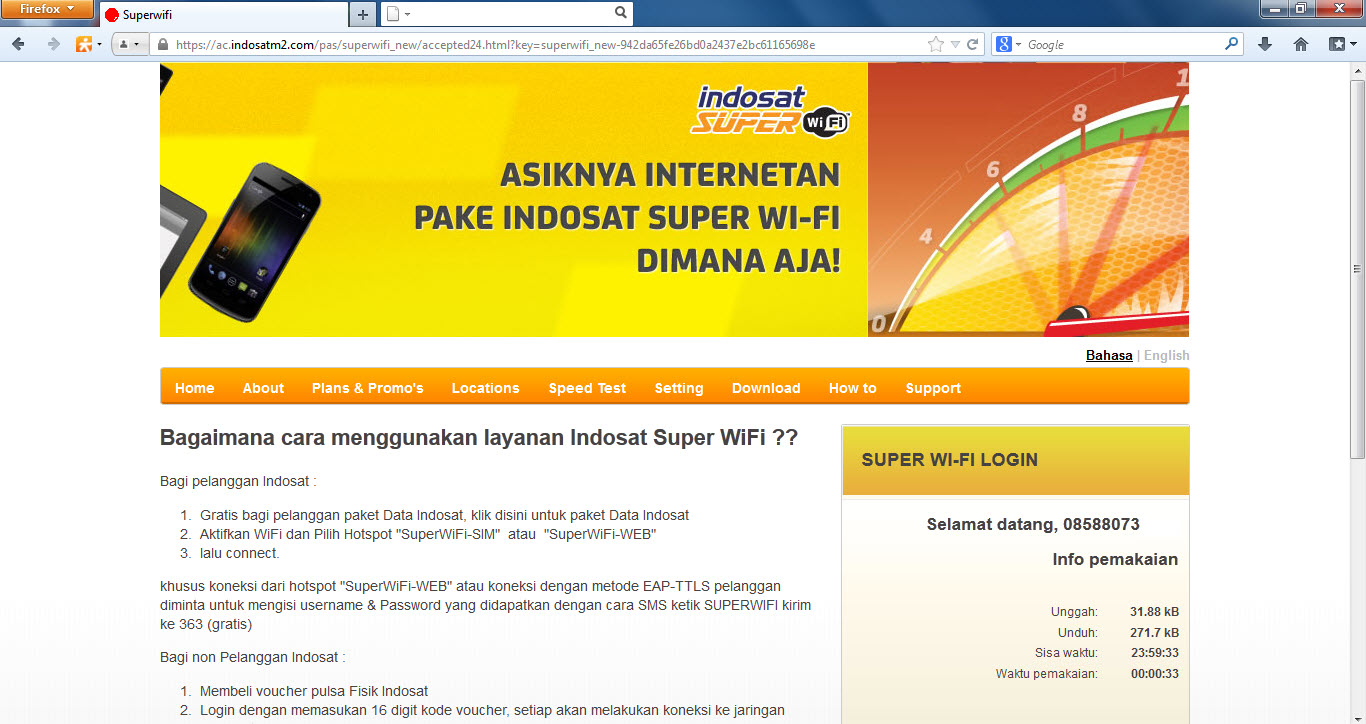Bookmark this page with the star icon
Viewport: 1366px width, 724px height.
[936, 44]
